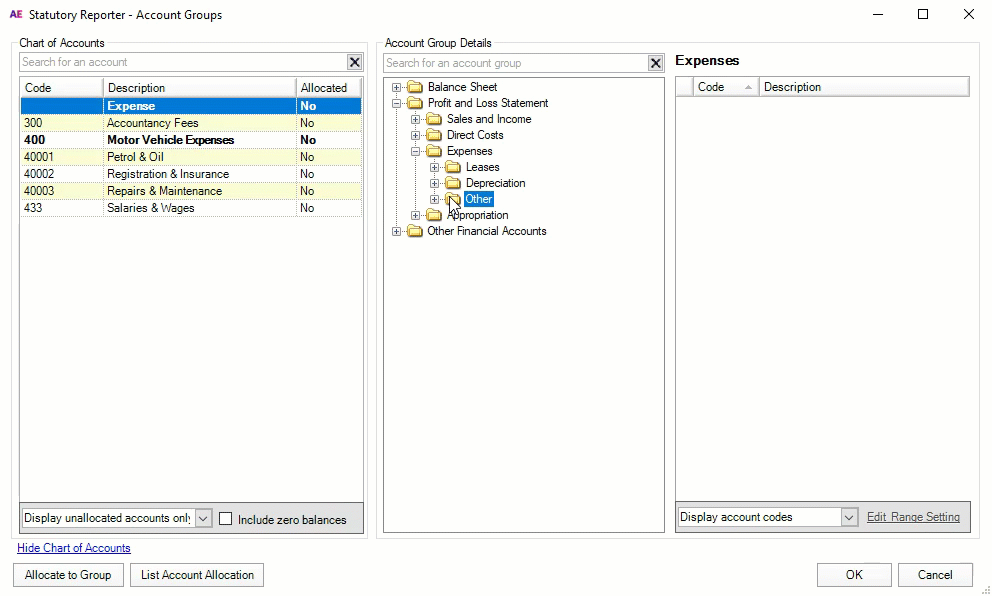
Task: Click the Search for an account field
Action: coord(180,62)
